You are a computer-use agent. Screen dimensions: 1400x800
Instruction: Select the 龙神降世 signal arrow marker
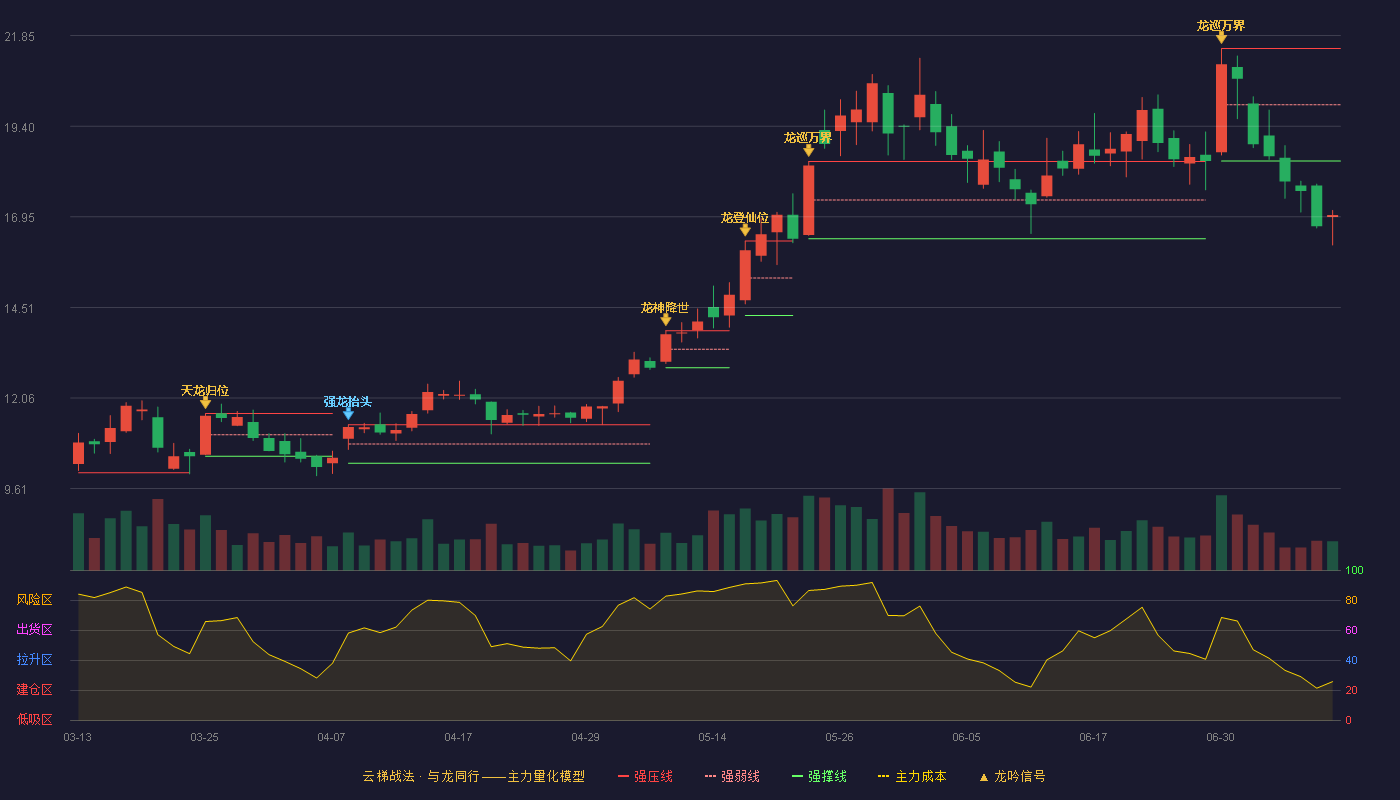tap(666, 320)
